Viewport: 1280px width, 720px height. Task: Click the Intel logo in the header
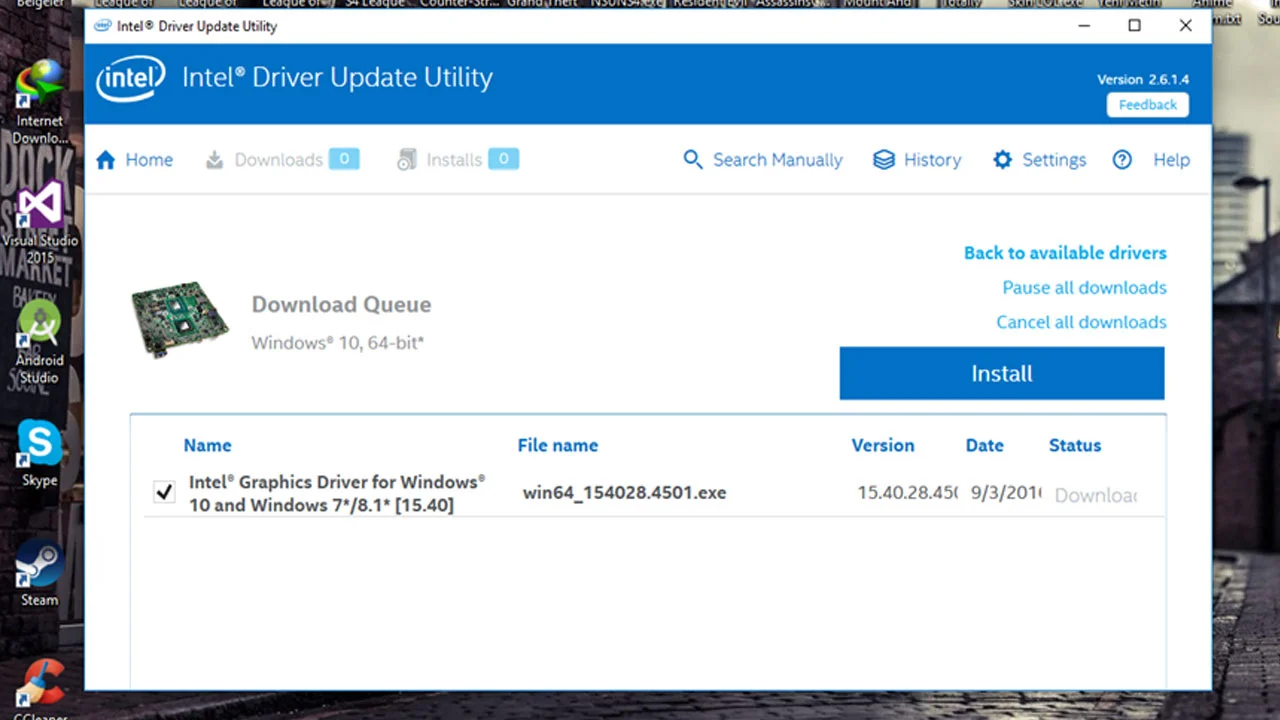131,78
